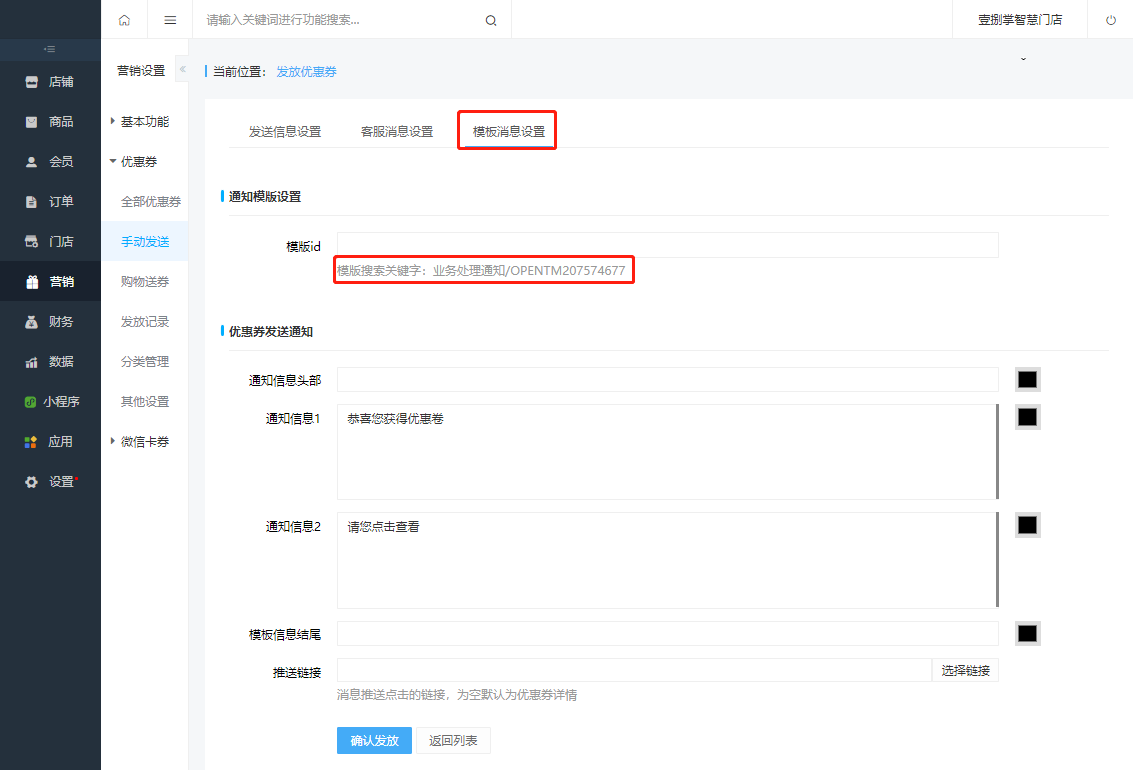Open 设置 in the left sidebar

click(x=50, y=482)
